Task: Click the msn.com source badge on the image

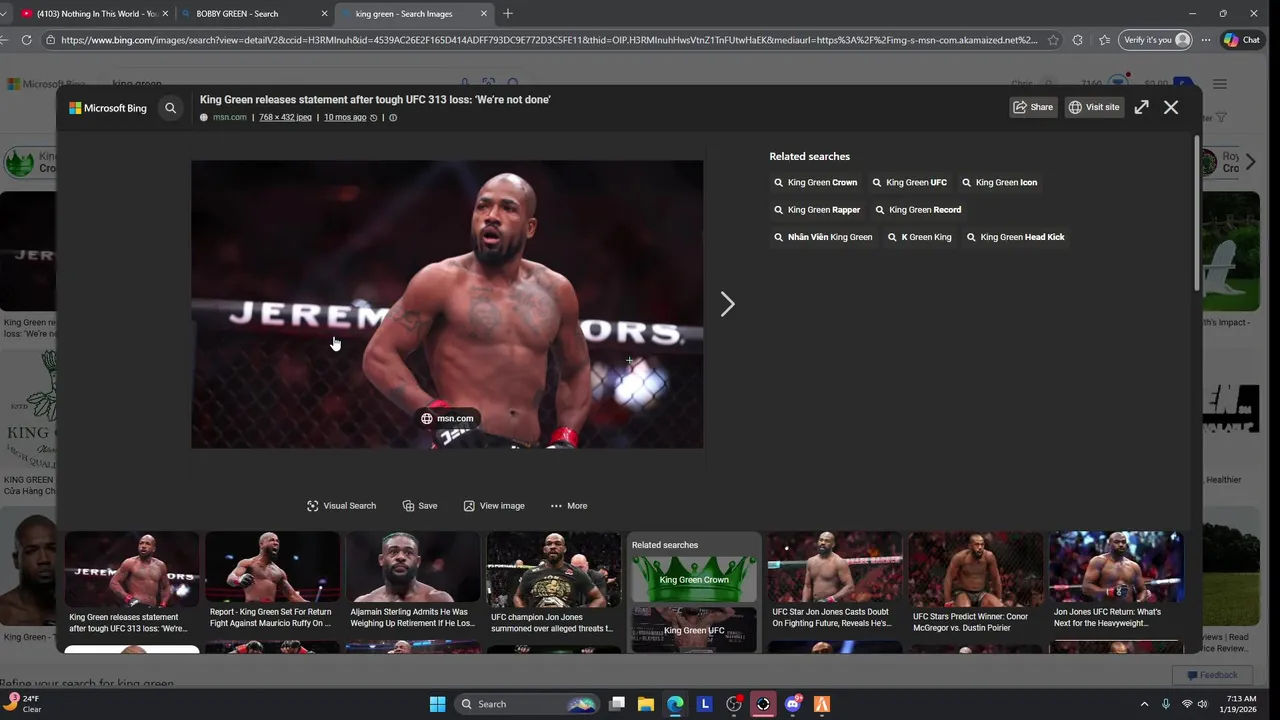Action: coord(447,418)
